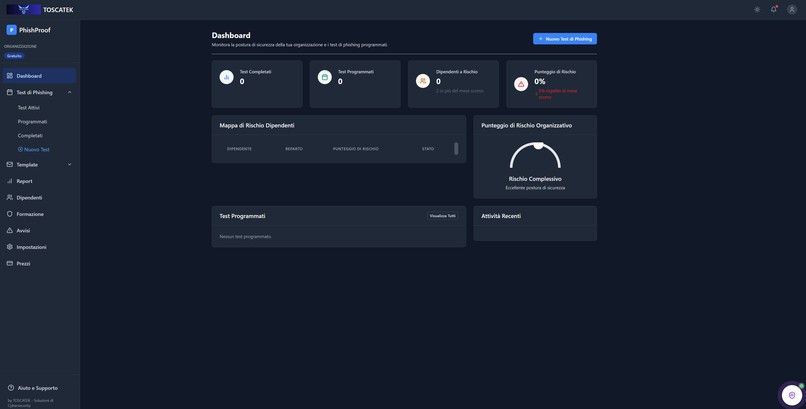This screenshot has width=806, height=409.
Task: Click the Punteggio di Rischio alert icon
Action: (521, 84)
